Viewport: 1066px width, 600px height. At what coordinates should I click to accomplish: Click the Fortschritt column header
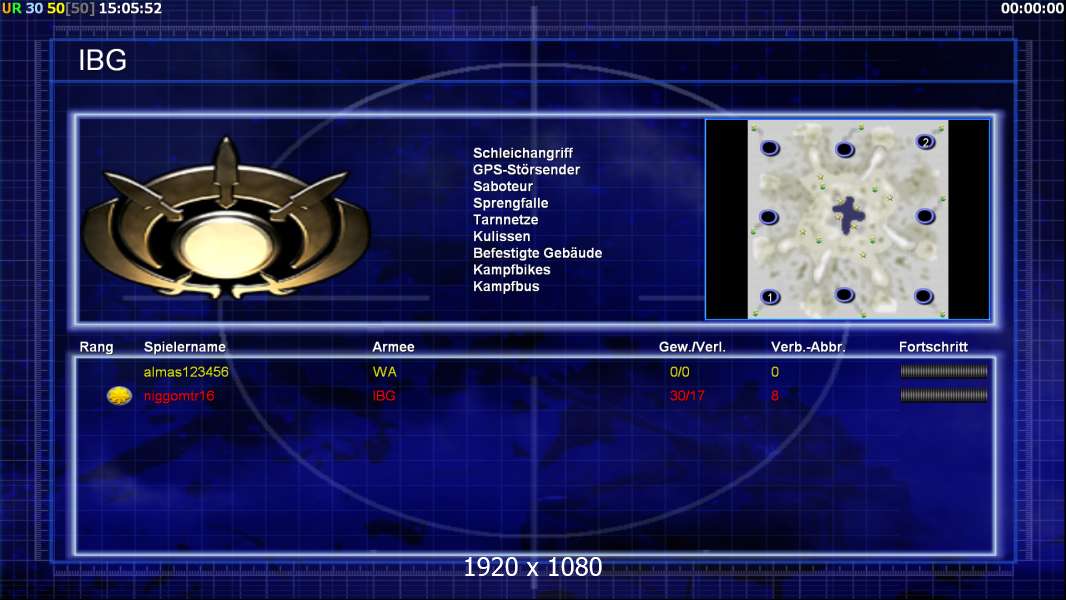(933, 347)
